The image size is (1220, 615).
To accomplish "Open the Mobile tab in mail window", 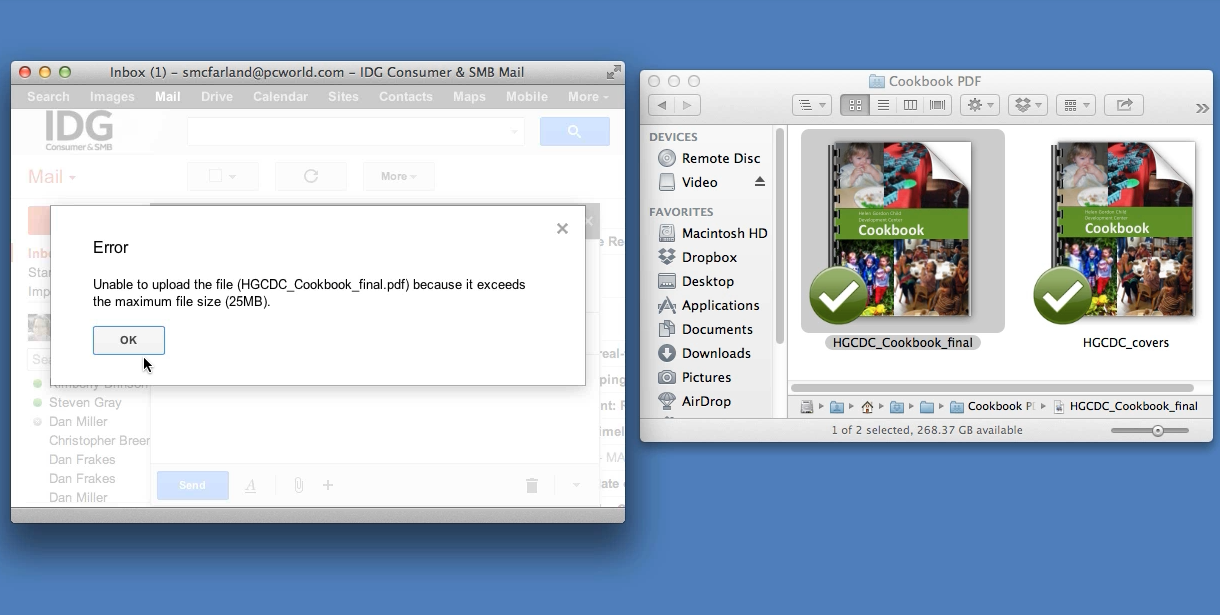I will 527,97.
